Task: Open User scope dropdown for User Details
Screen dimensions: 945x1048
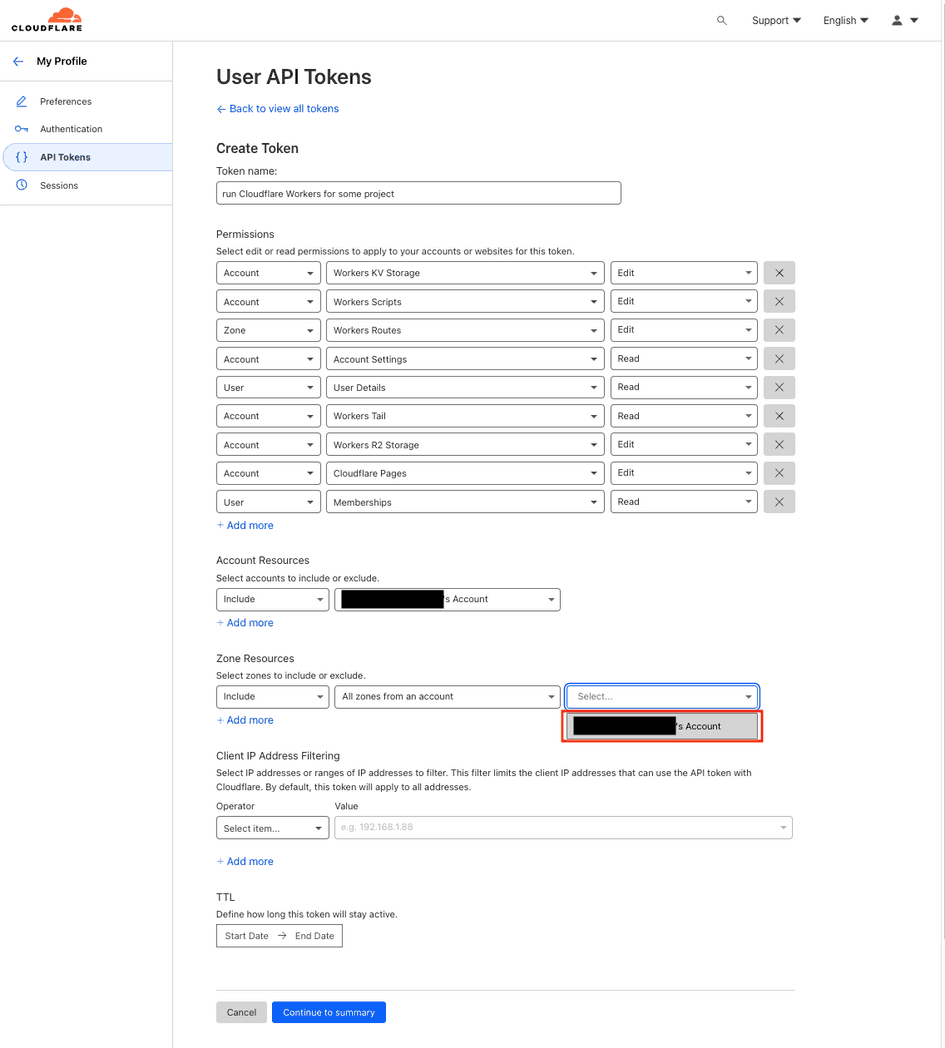Action: click(268, 387)
